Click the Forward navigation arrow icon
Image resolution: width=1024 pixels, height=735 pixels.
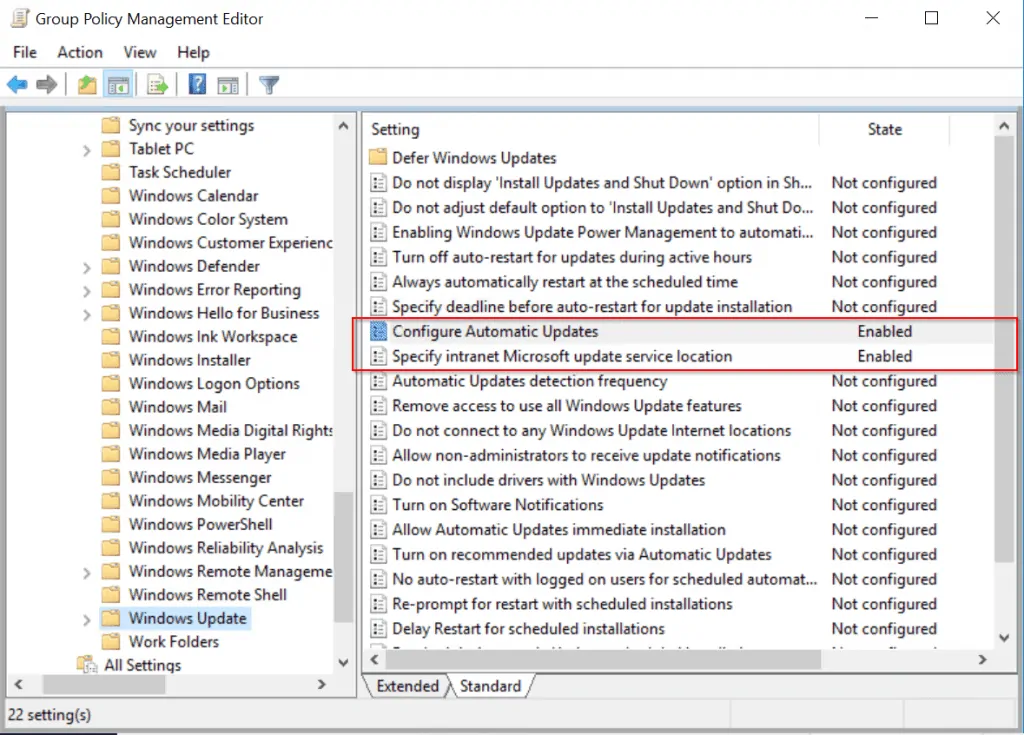point(45,84)
